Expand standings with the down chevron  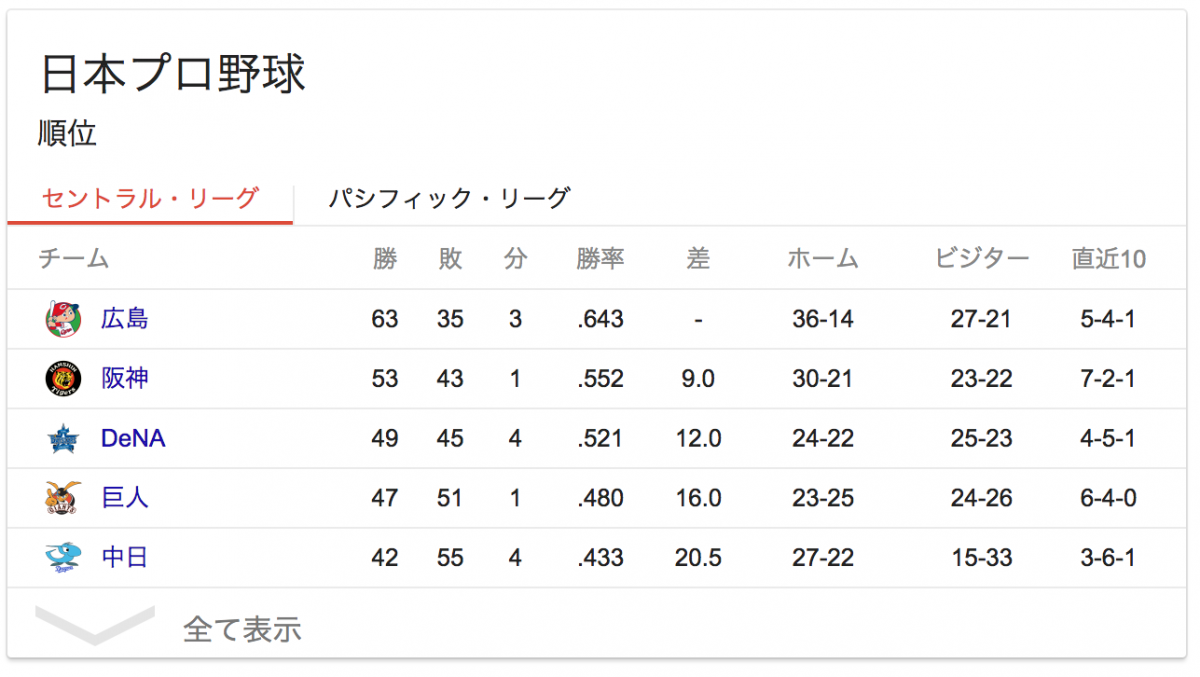(95, 626)
